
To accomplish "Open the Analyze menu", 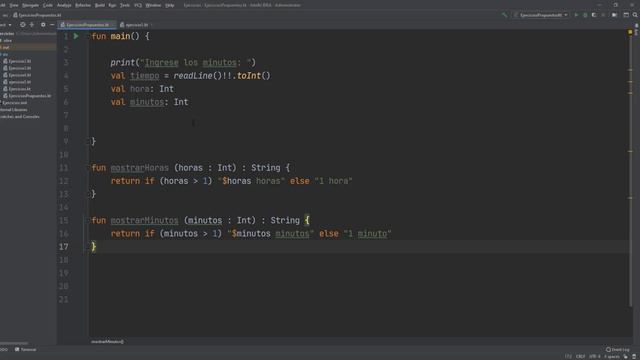I will pos(64,5).
